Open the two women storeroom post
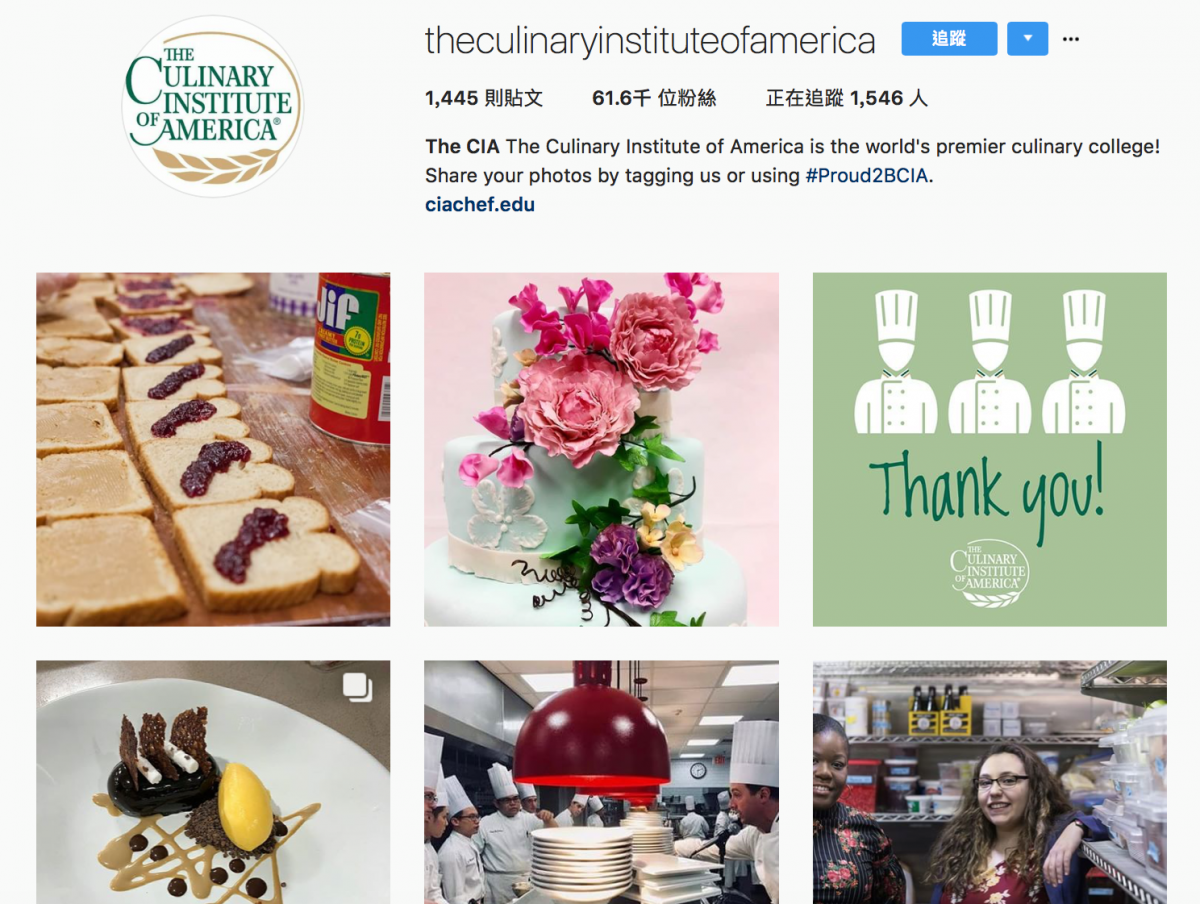The height and width of the screenshot is (904, 1200). [x=989, y=782]
